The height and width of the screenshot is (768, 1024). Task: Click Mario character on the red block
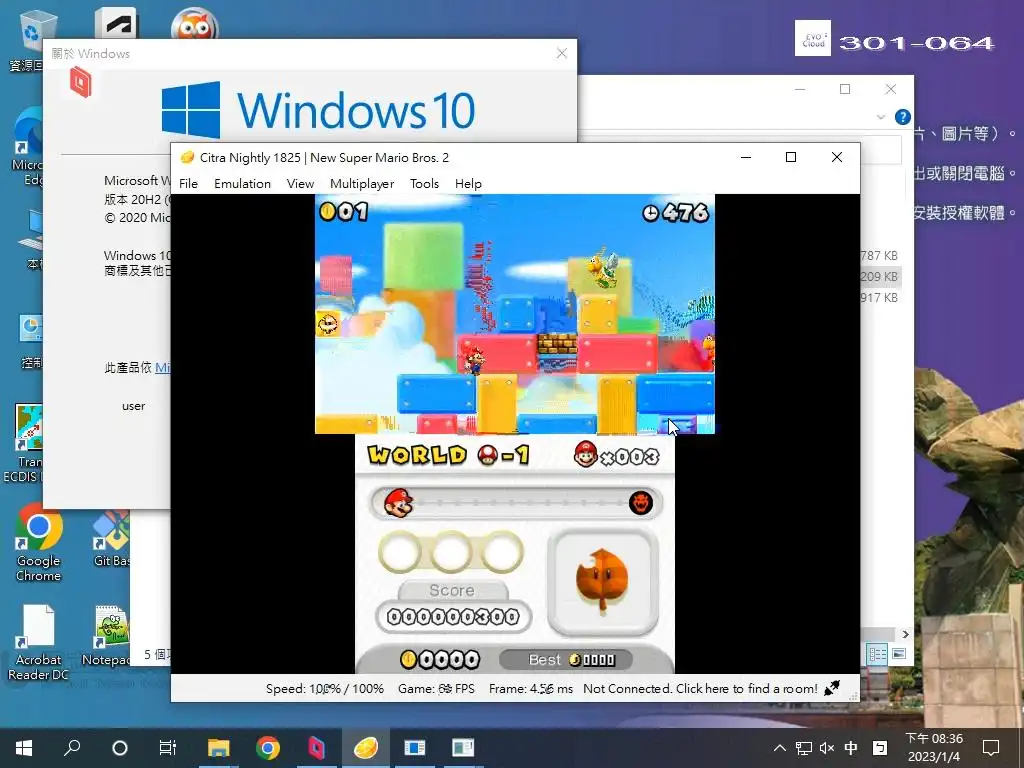coord(472,360)
